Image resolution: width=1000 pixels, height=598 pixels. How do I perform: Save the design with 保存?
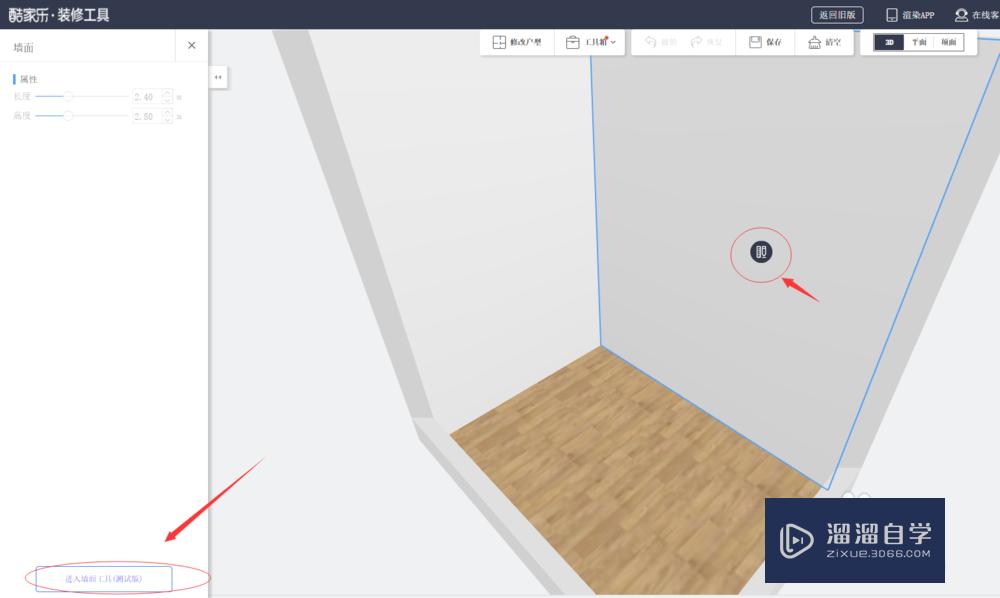[x=765, y=42]
